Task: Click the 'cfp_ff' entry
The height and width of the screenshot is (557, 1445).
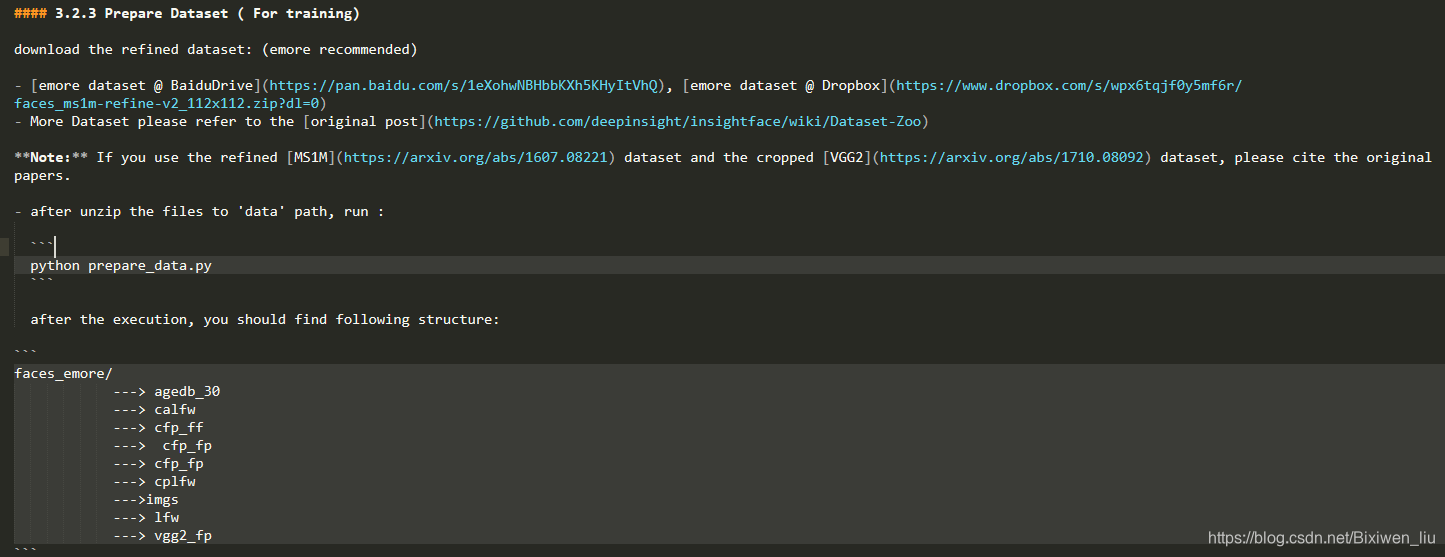Action: point(179,427)
